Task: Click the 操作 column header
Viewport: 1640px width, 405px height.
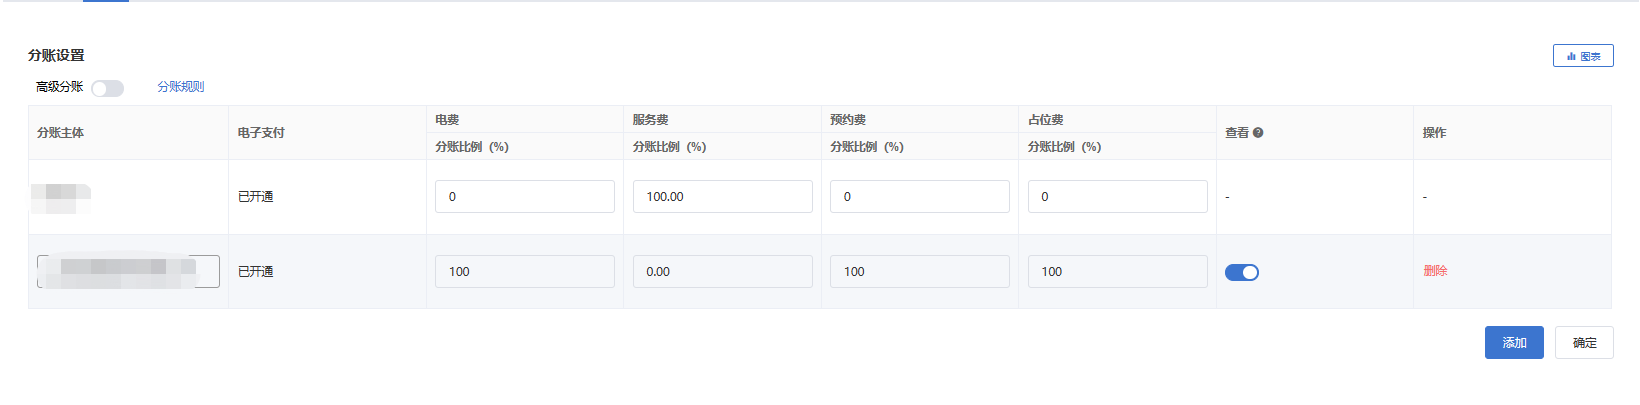Action: 1435,132
